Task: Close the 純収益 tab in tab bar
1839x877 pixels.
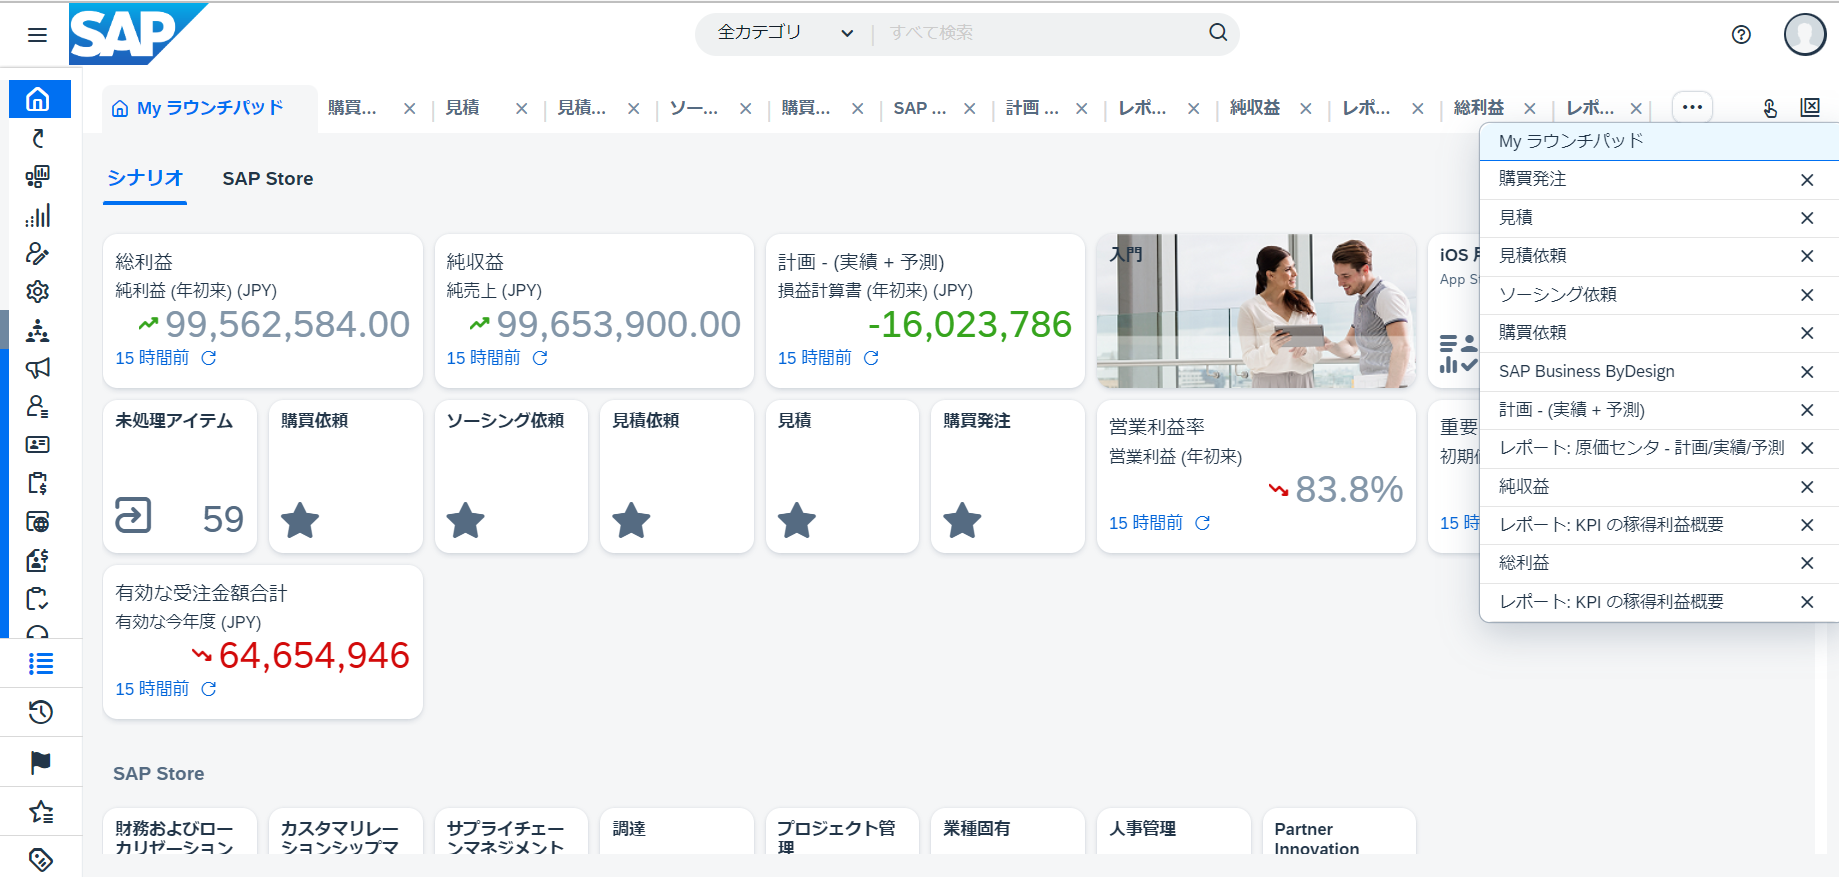Action: click(x=1305, y=109)
